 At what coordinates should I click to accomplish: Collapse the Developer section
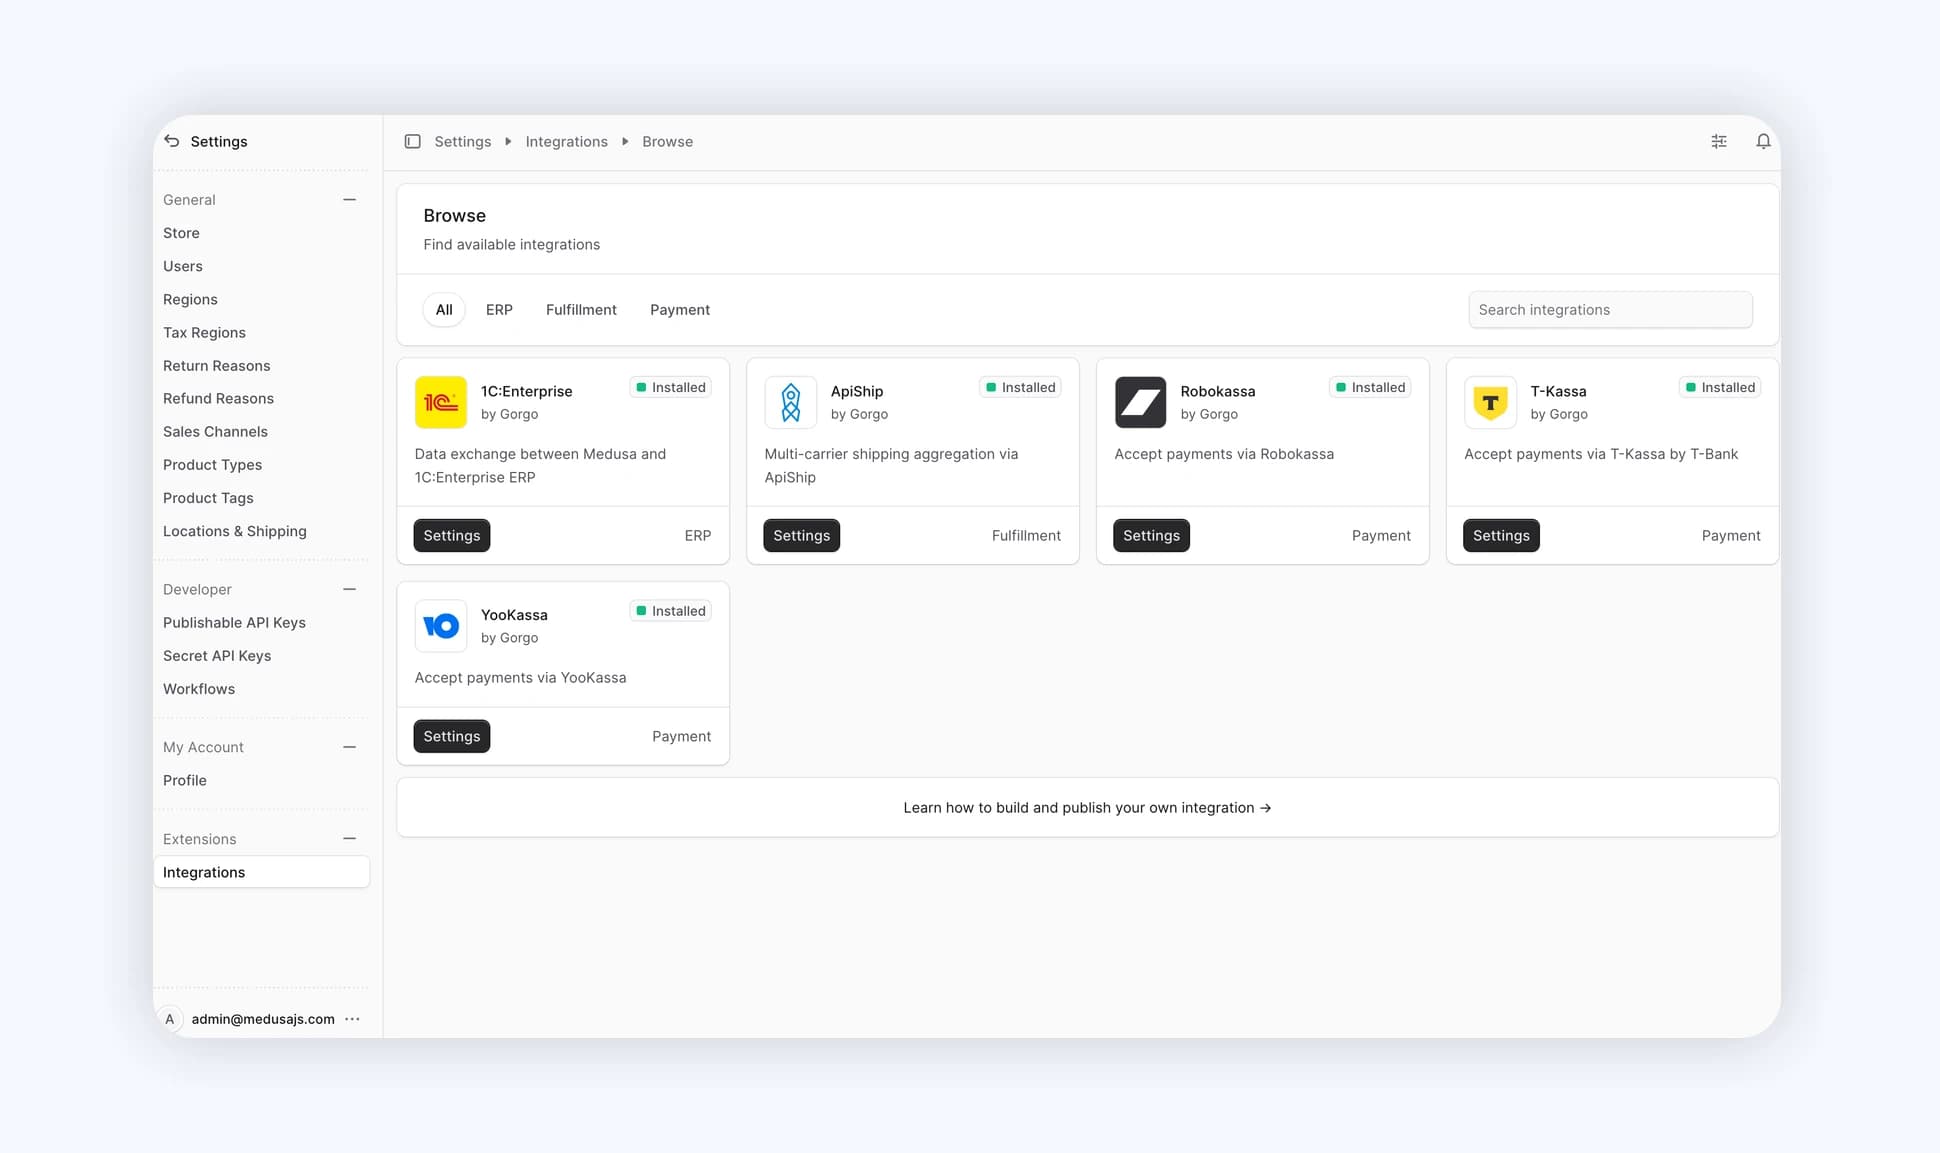pyautogui.click(x=350, y=589)
